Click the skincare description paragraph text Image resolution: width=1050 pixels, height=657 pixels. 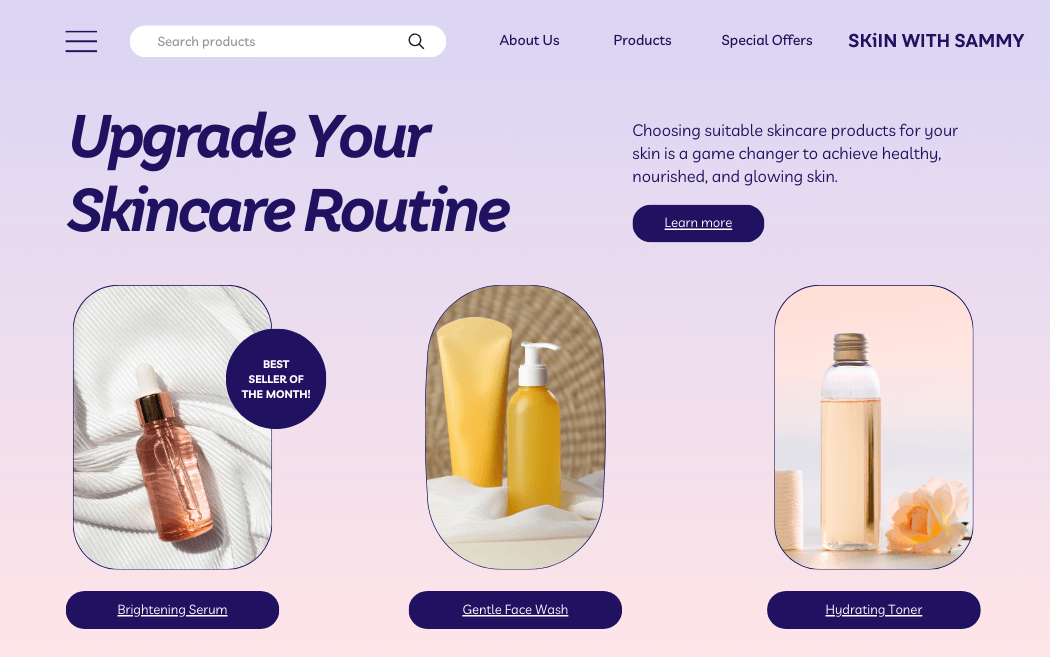[x=795, y=153]
